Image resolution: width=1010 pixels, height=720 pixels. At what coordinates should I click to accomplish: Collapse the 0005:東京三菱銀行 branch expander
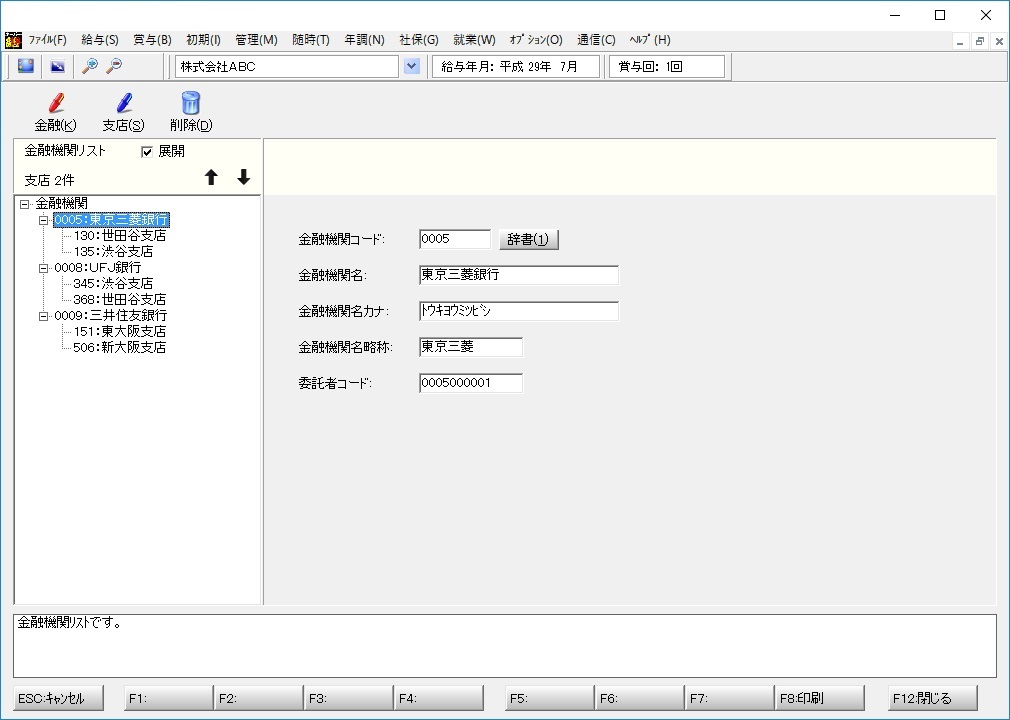43,220
